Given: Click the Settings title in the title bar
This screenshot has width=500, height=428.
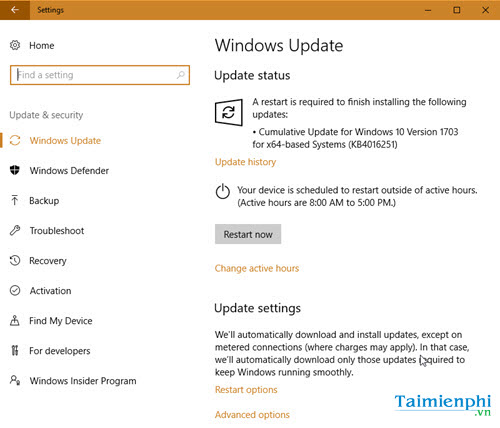Looking at the screenshot, I should point(50,10).
